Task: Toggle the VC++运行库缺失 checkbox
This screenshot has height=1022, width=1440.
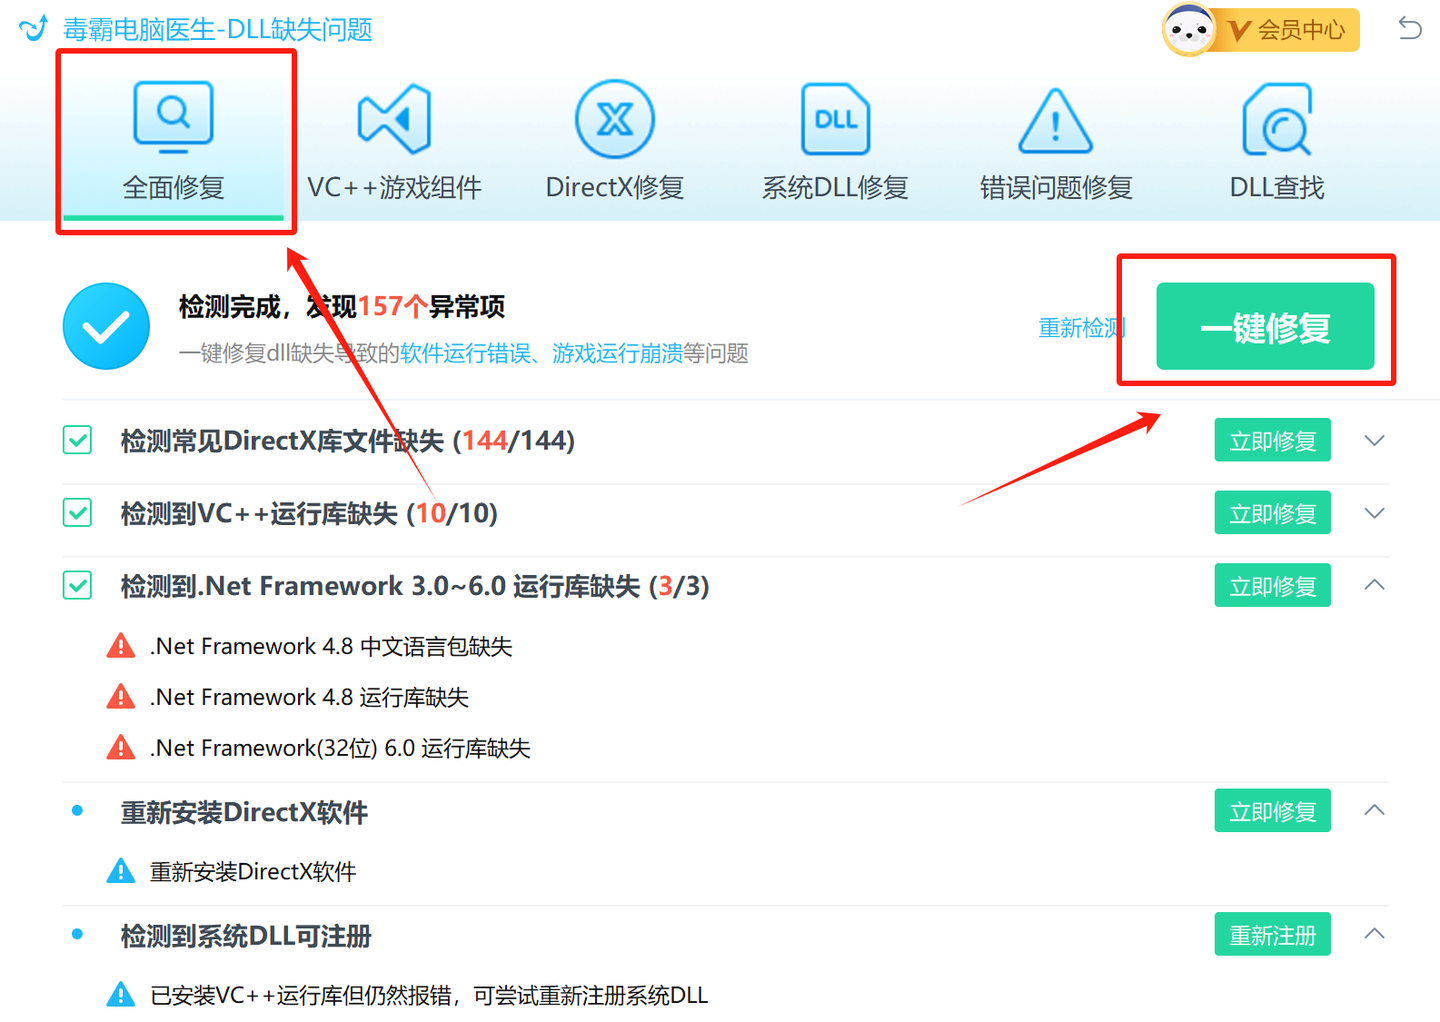Action: (77, 512)
